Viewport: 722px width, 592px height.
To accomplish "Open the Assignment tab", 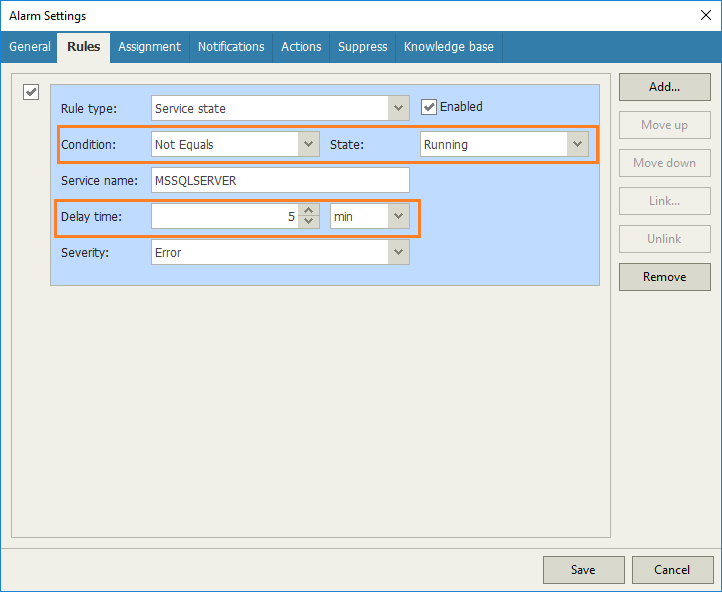I will [x=149, y=47].
